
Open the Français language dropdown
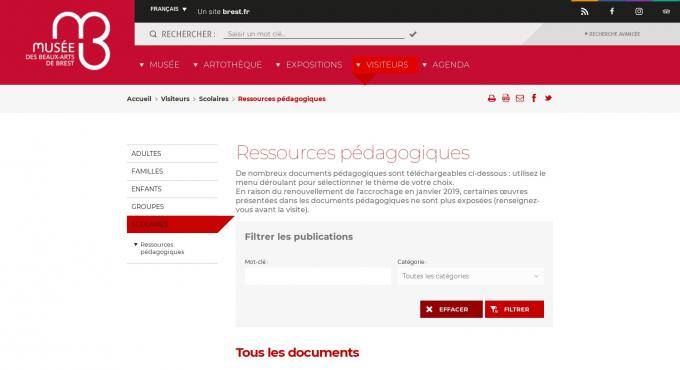168,9
